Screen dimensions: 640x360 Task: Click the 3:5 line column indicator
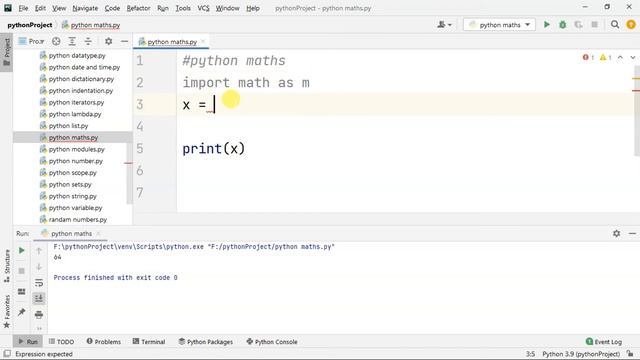(x=530, y=354)
